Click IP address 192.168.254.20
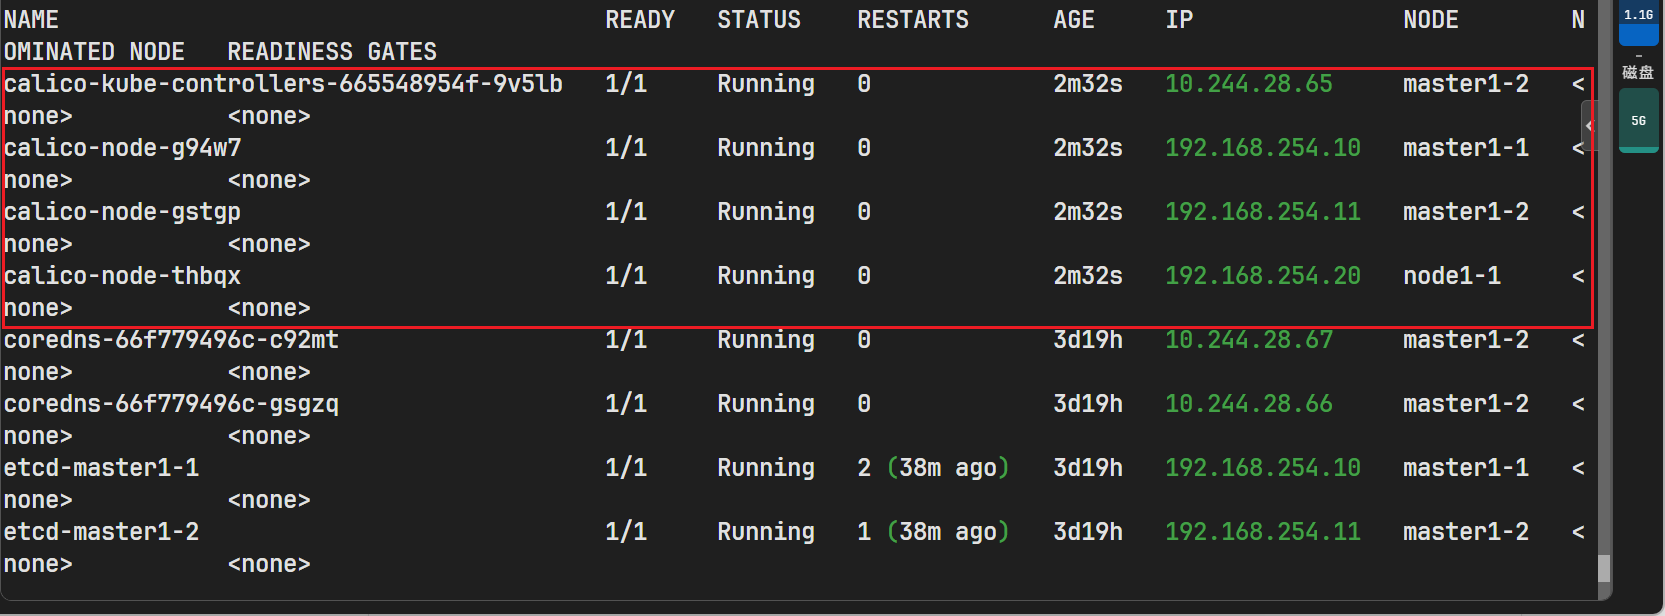This screenshot has height=616, width=1665. (1262, 276)
